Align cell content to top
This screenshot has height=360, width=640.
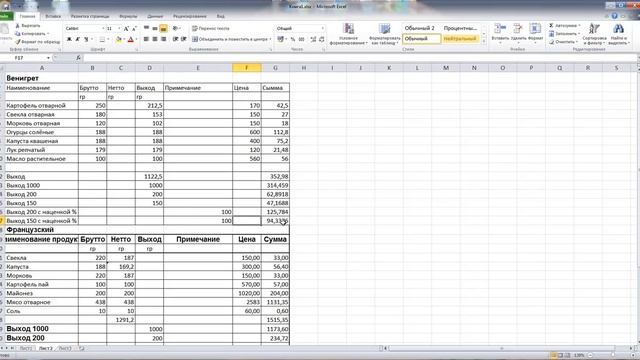coord(146,29)
